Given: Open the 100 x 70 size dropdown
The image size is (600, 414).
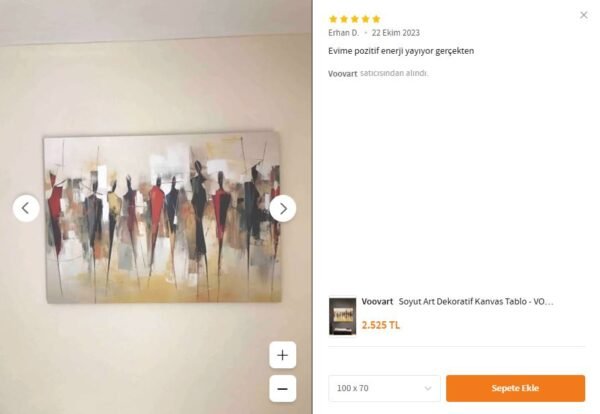Looking at the screenshot, I should pos(384,388).
